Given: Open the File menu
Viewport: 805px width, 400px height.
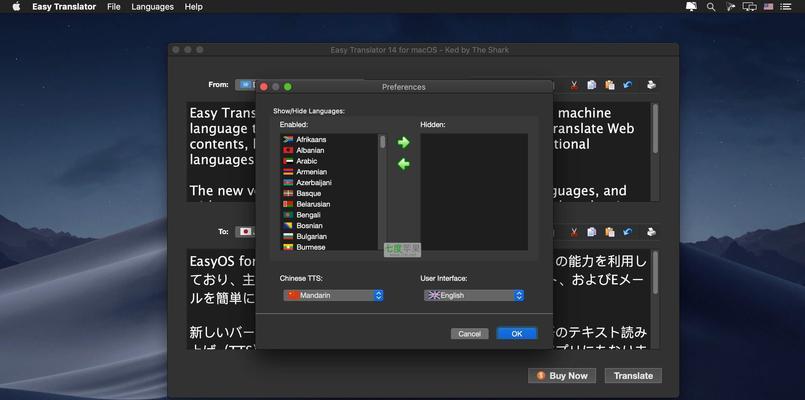Looking at the screenshot, I should pyautogui.click(x=114, y=7).
